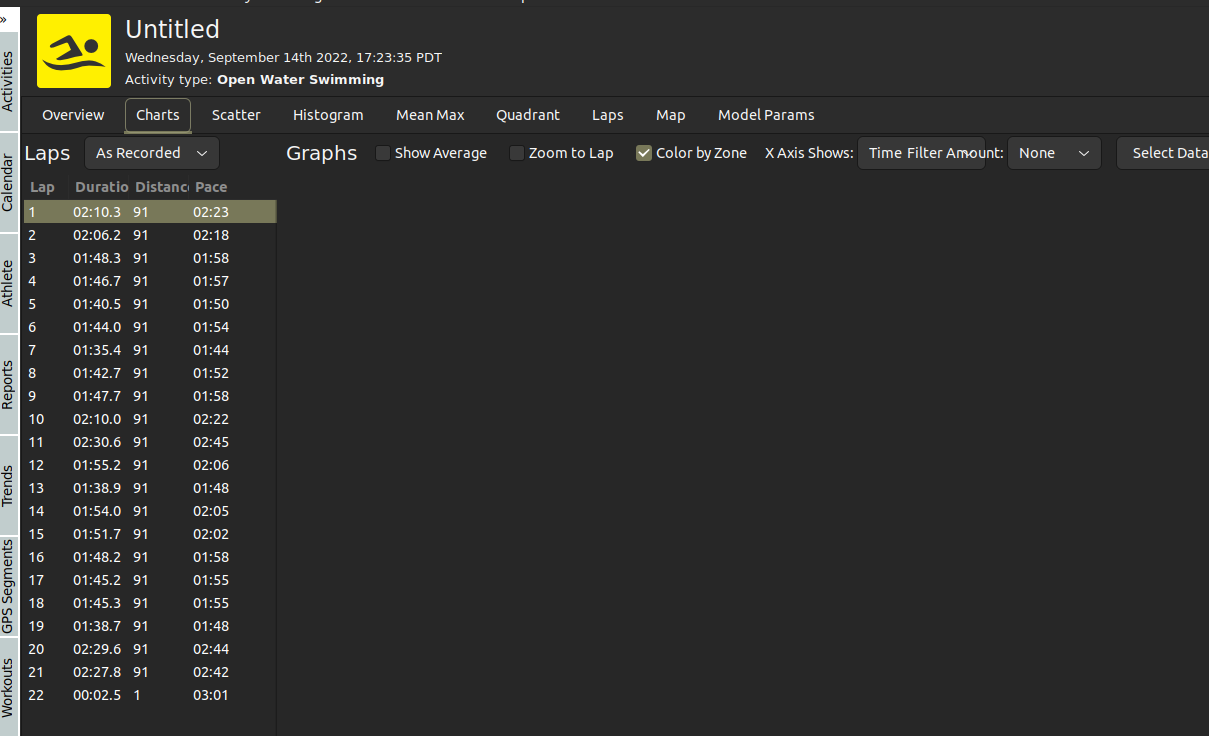The height and width of the screenshot is (736, 1209).
Task: Open the X Axis None dropdown
Action: (x=1054, y=153)
